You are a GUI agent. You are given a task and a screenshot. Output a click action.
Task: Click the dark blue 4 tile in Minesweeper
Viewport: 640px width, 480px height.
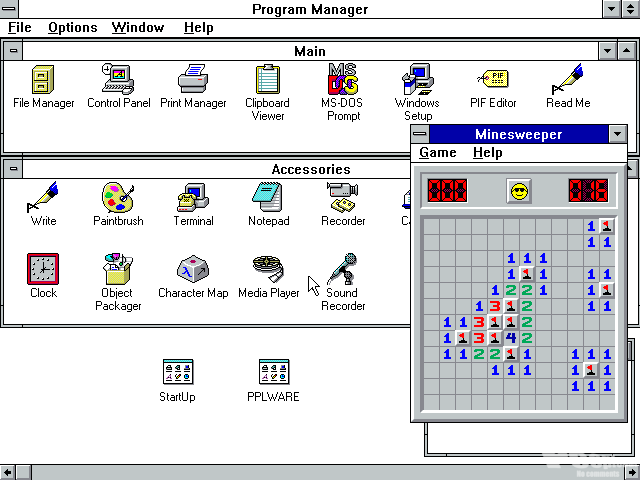(511, 338)
